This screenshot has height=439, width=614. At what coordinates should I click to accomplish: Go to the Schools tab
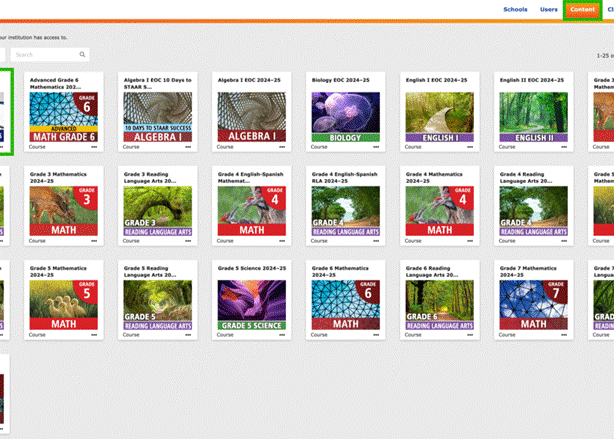(x=515, y=9)
